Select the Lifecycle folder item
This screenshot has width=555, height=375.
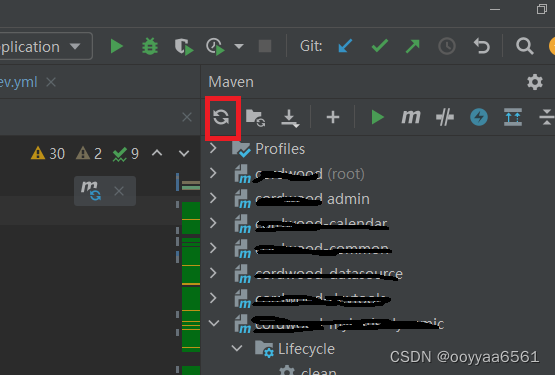point(306,349)
